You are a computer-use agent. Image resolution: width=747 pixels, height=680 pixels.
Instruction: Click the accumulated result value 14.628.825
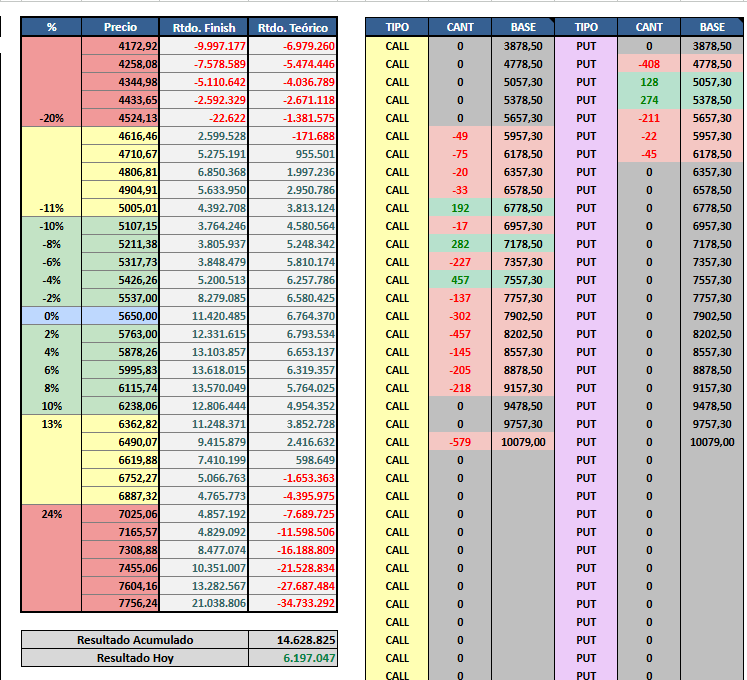(x=293, y=639)
